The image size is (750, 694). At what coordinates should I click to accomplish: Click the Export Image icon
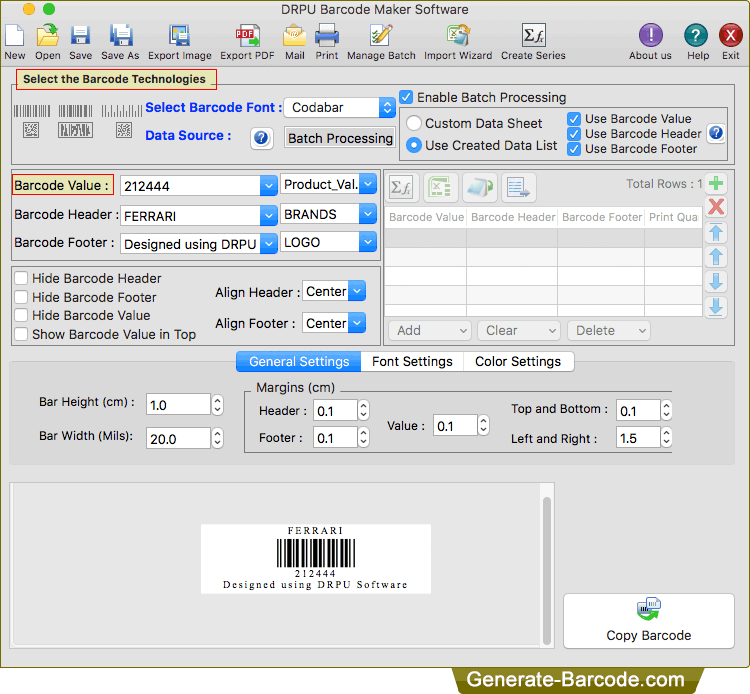179,36
